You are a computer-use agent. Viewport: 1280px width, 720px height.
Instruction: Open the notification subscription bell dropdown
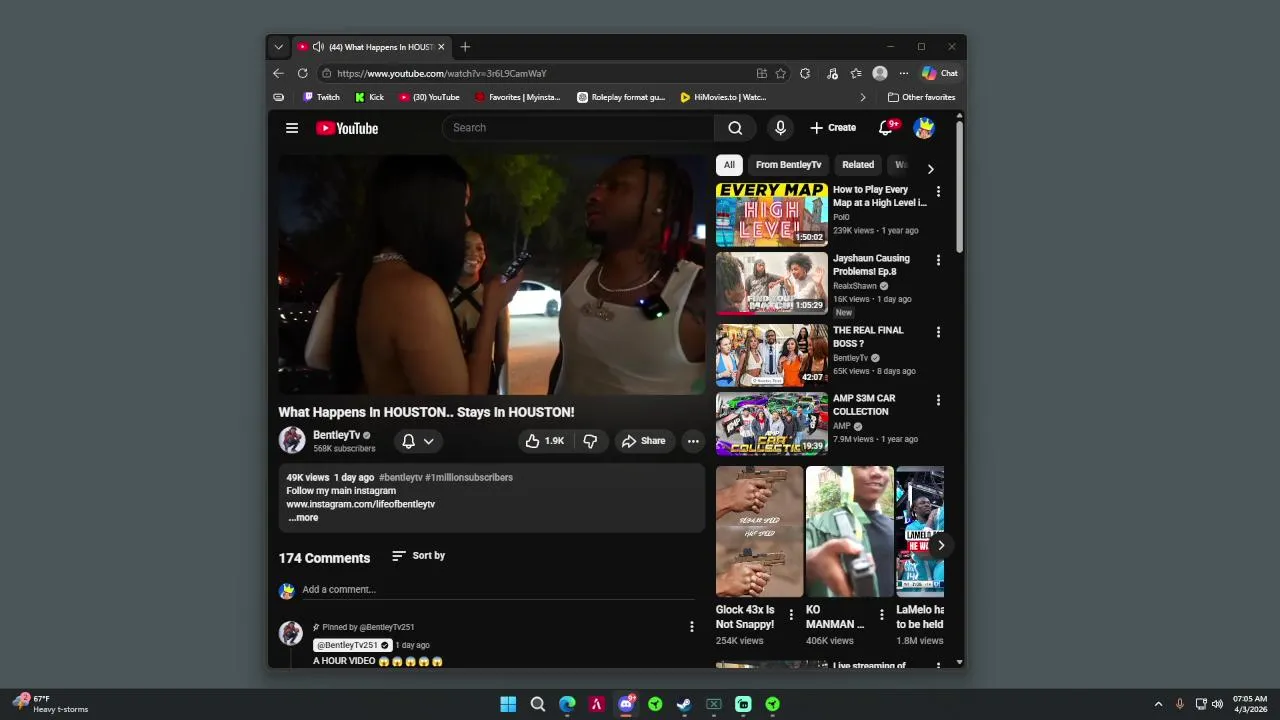pyautogui.click(x=418, y=441)
